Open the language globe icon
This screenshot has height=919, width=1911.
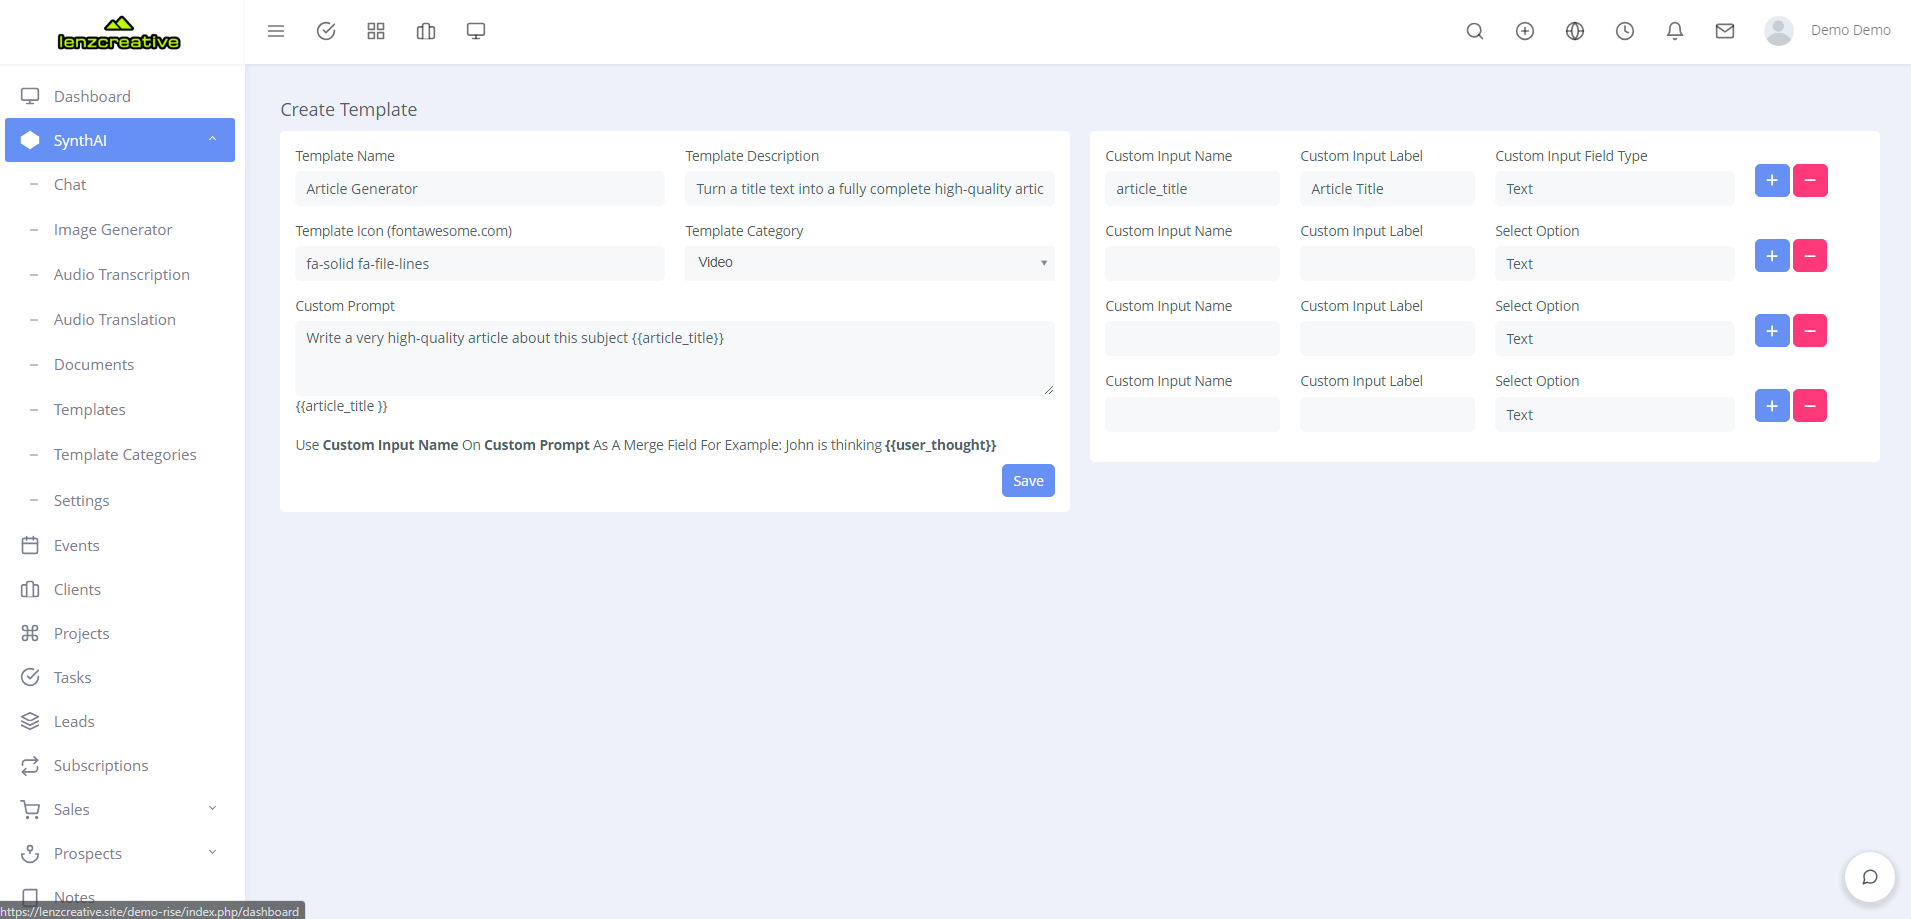coord(1574,31)
